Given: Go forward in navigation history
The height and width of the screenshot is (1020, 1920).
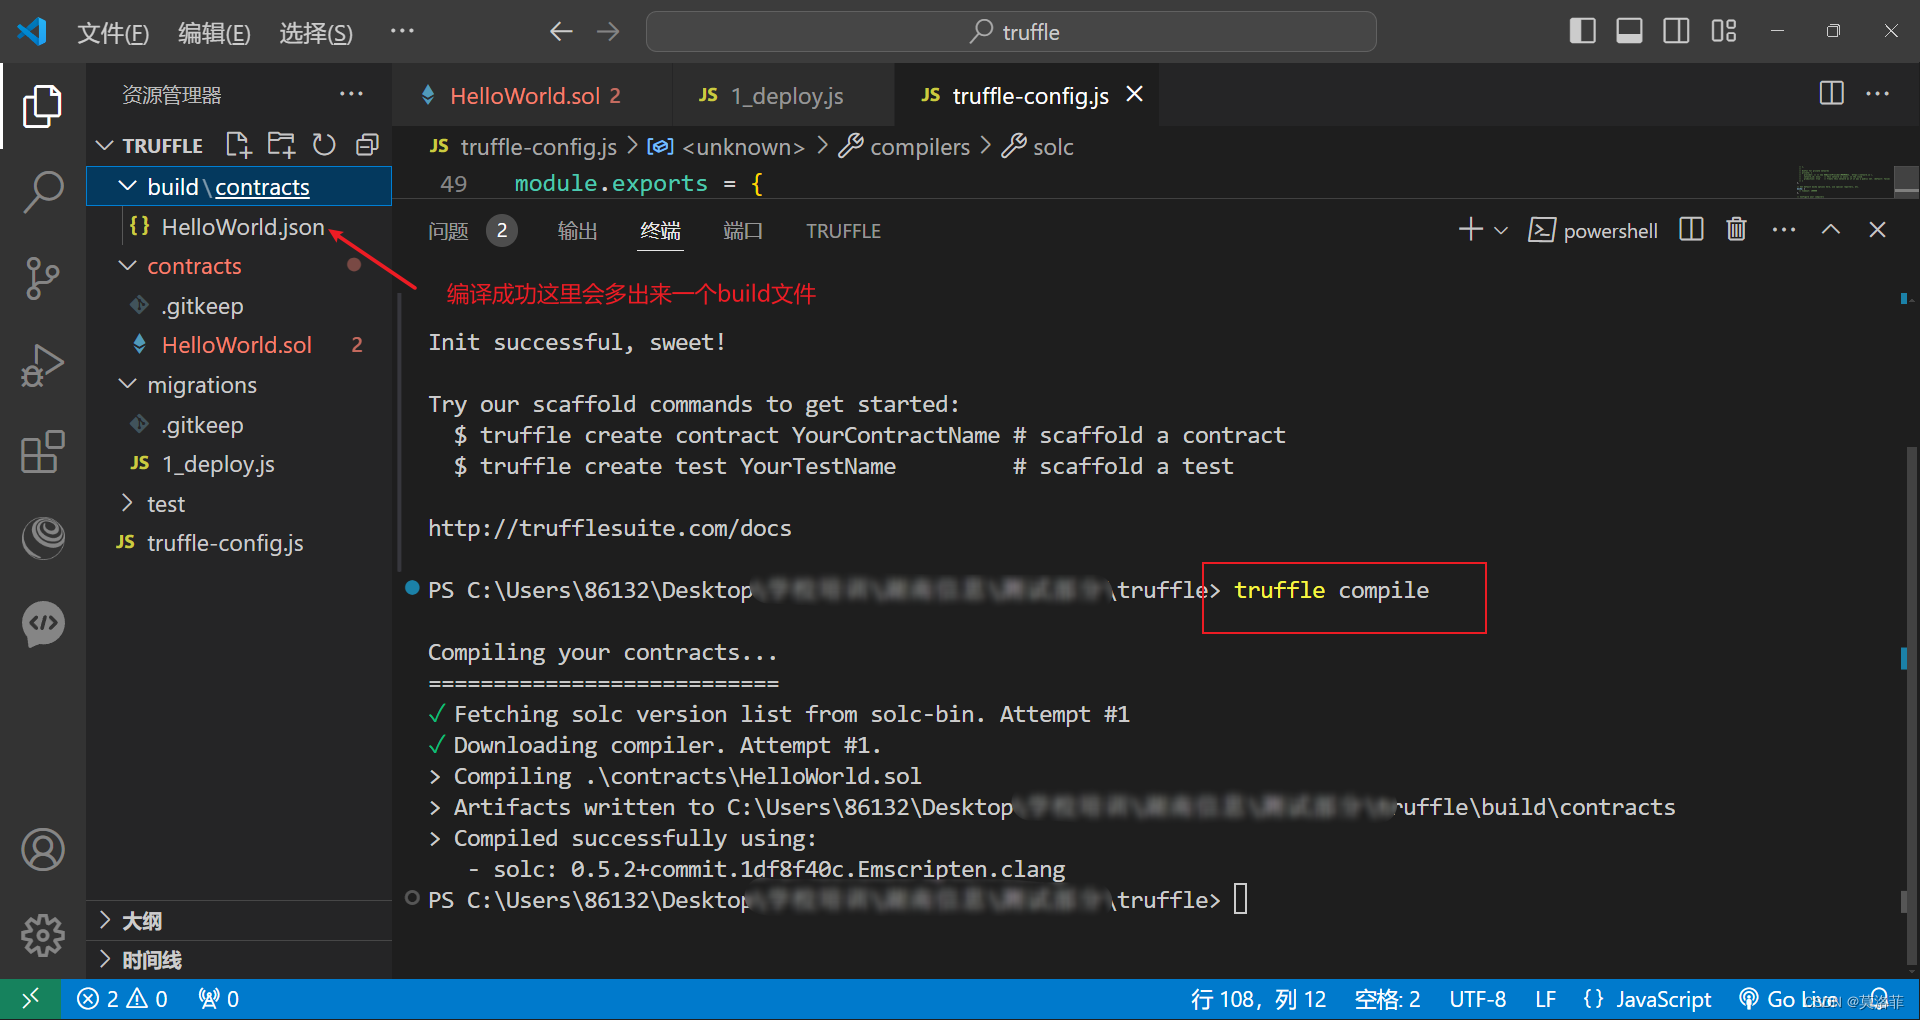Looking at the screenshot, I should click(608, 32).
